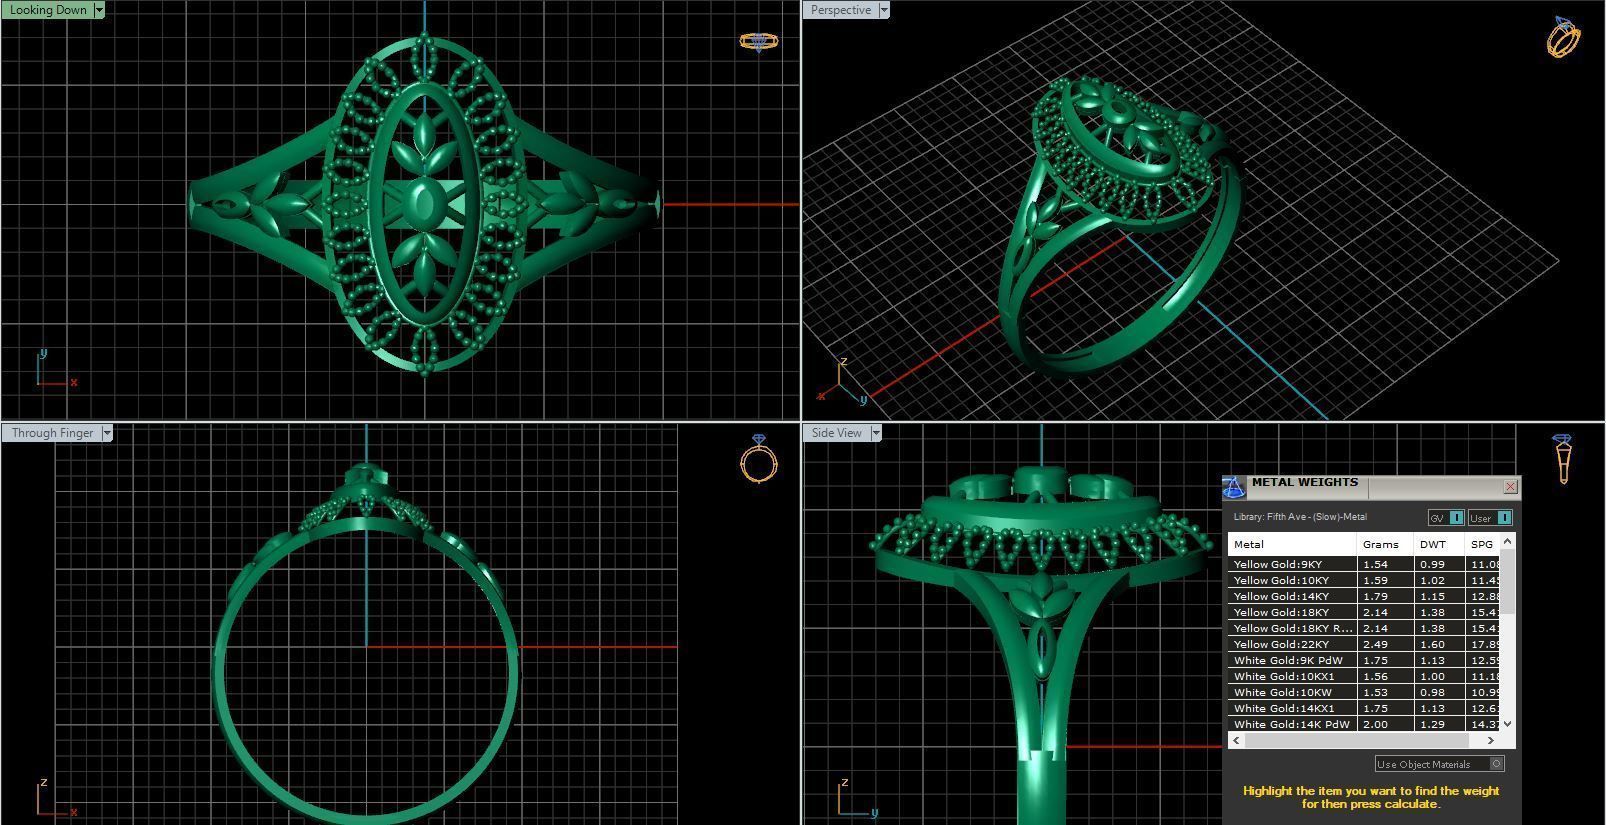The height and width of the screenshot is (825, 1606).
Task: Click the Side View viewport label
Action: click(x=837, y=433)
